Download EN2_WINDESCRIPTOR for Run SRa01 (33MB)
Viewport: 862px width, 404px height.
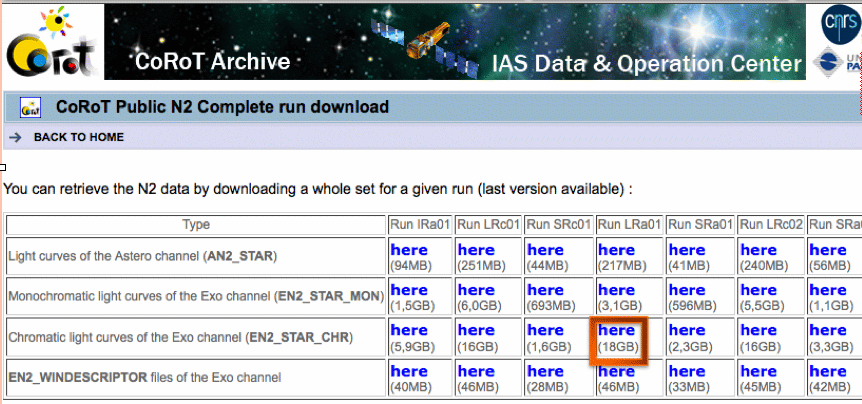point(687,371)
